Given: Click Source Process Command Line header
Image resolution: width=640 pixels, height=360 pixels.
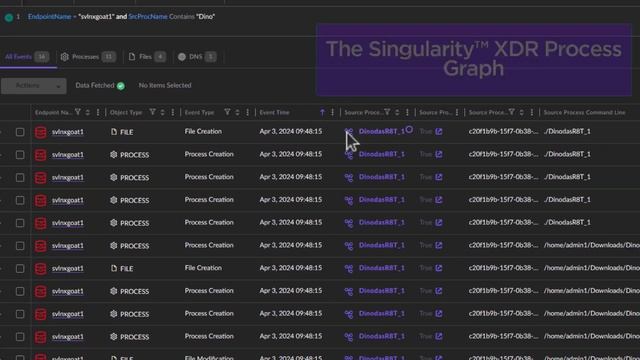Looking at the screenshot, I should [584, 112].
